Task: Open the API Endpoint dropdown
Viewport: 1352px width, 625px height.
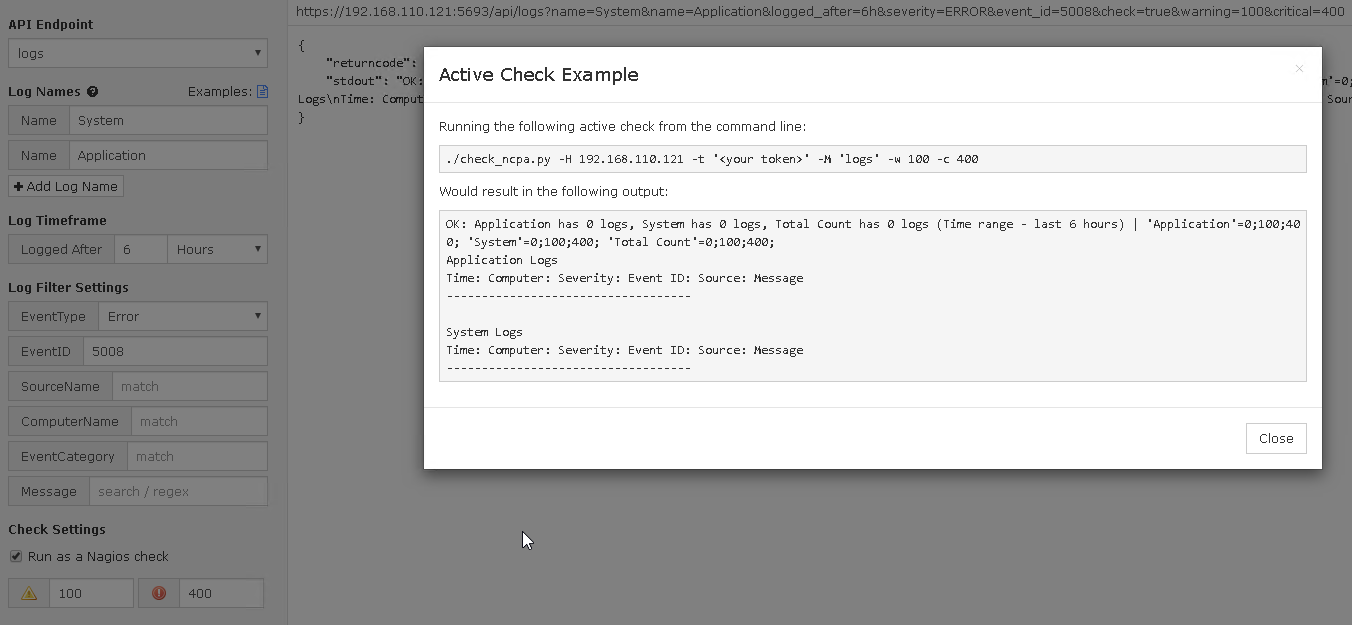Action: click(137, 53)
